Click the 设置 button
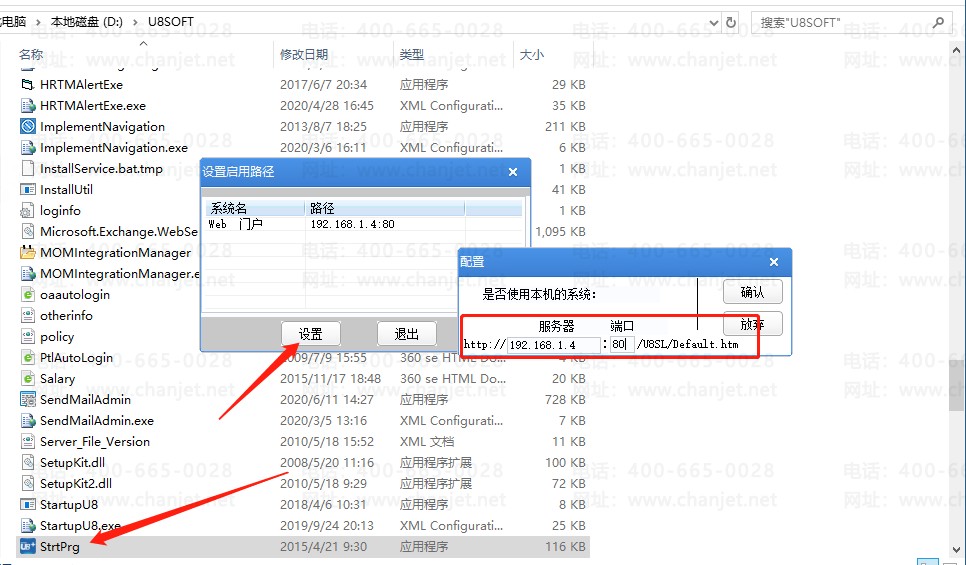Image resolution: width=966 pixels, height=565 pixels. click(310, 334)
